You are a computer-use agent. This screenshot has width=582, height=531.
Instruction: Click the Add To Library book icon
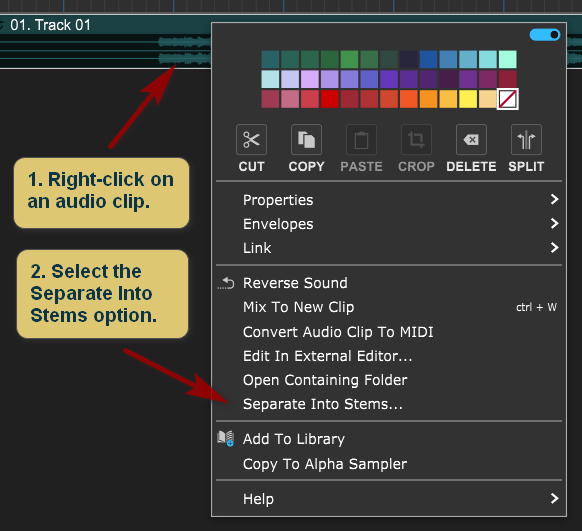(226, 438)
